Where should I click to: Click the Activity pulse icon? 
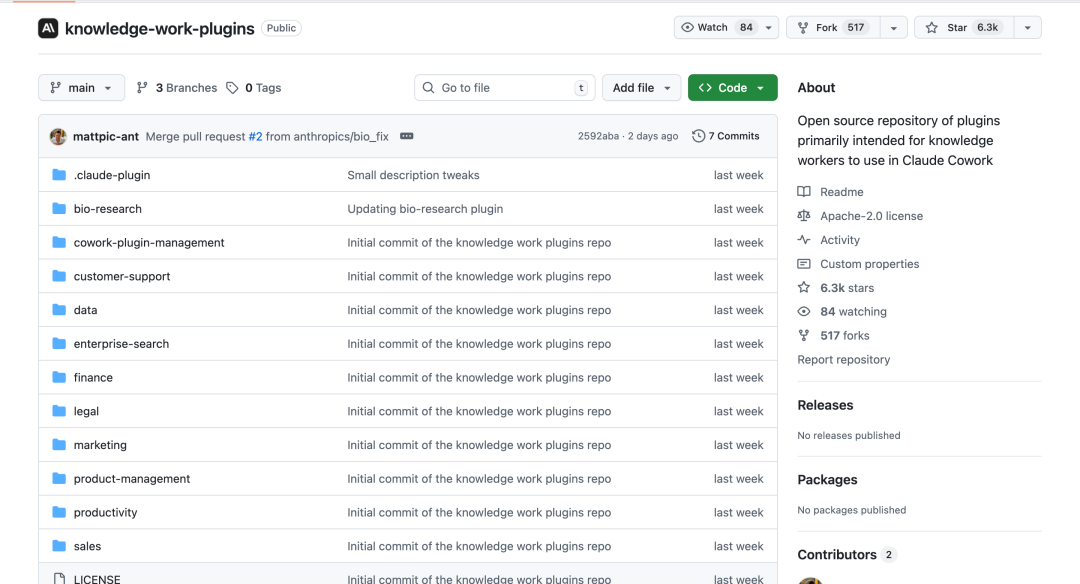point(804,240)
